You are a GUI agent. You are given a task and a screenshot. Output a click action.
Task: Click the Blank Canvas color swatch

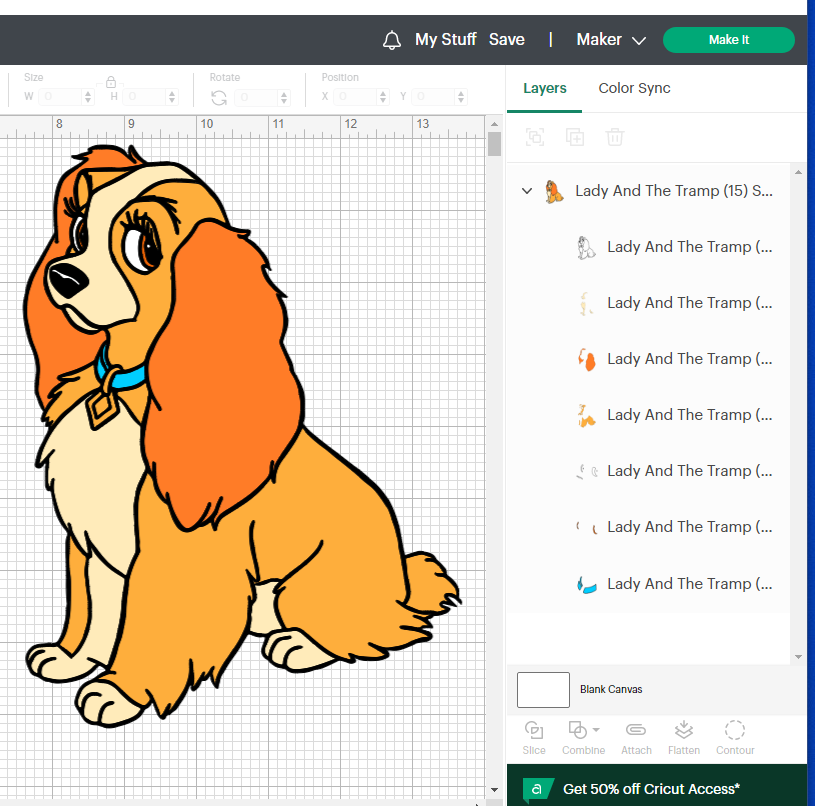[543, 690]
